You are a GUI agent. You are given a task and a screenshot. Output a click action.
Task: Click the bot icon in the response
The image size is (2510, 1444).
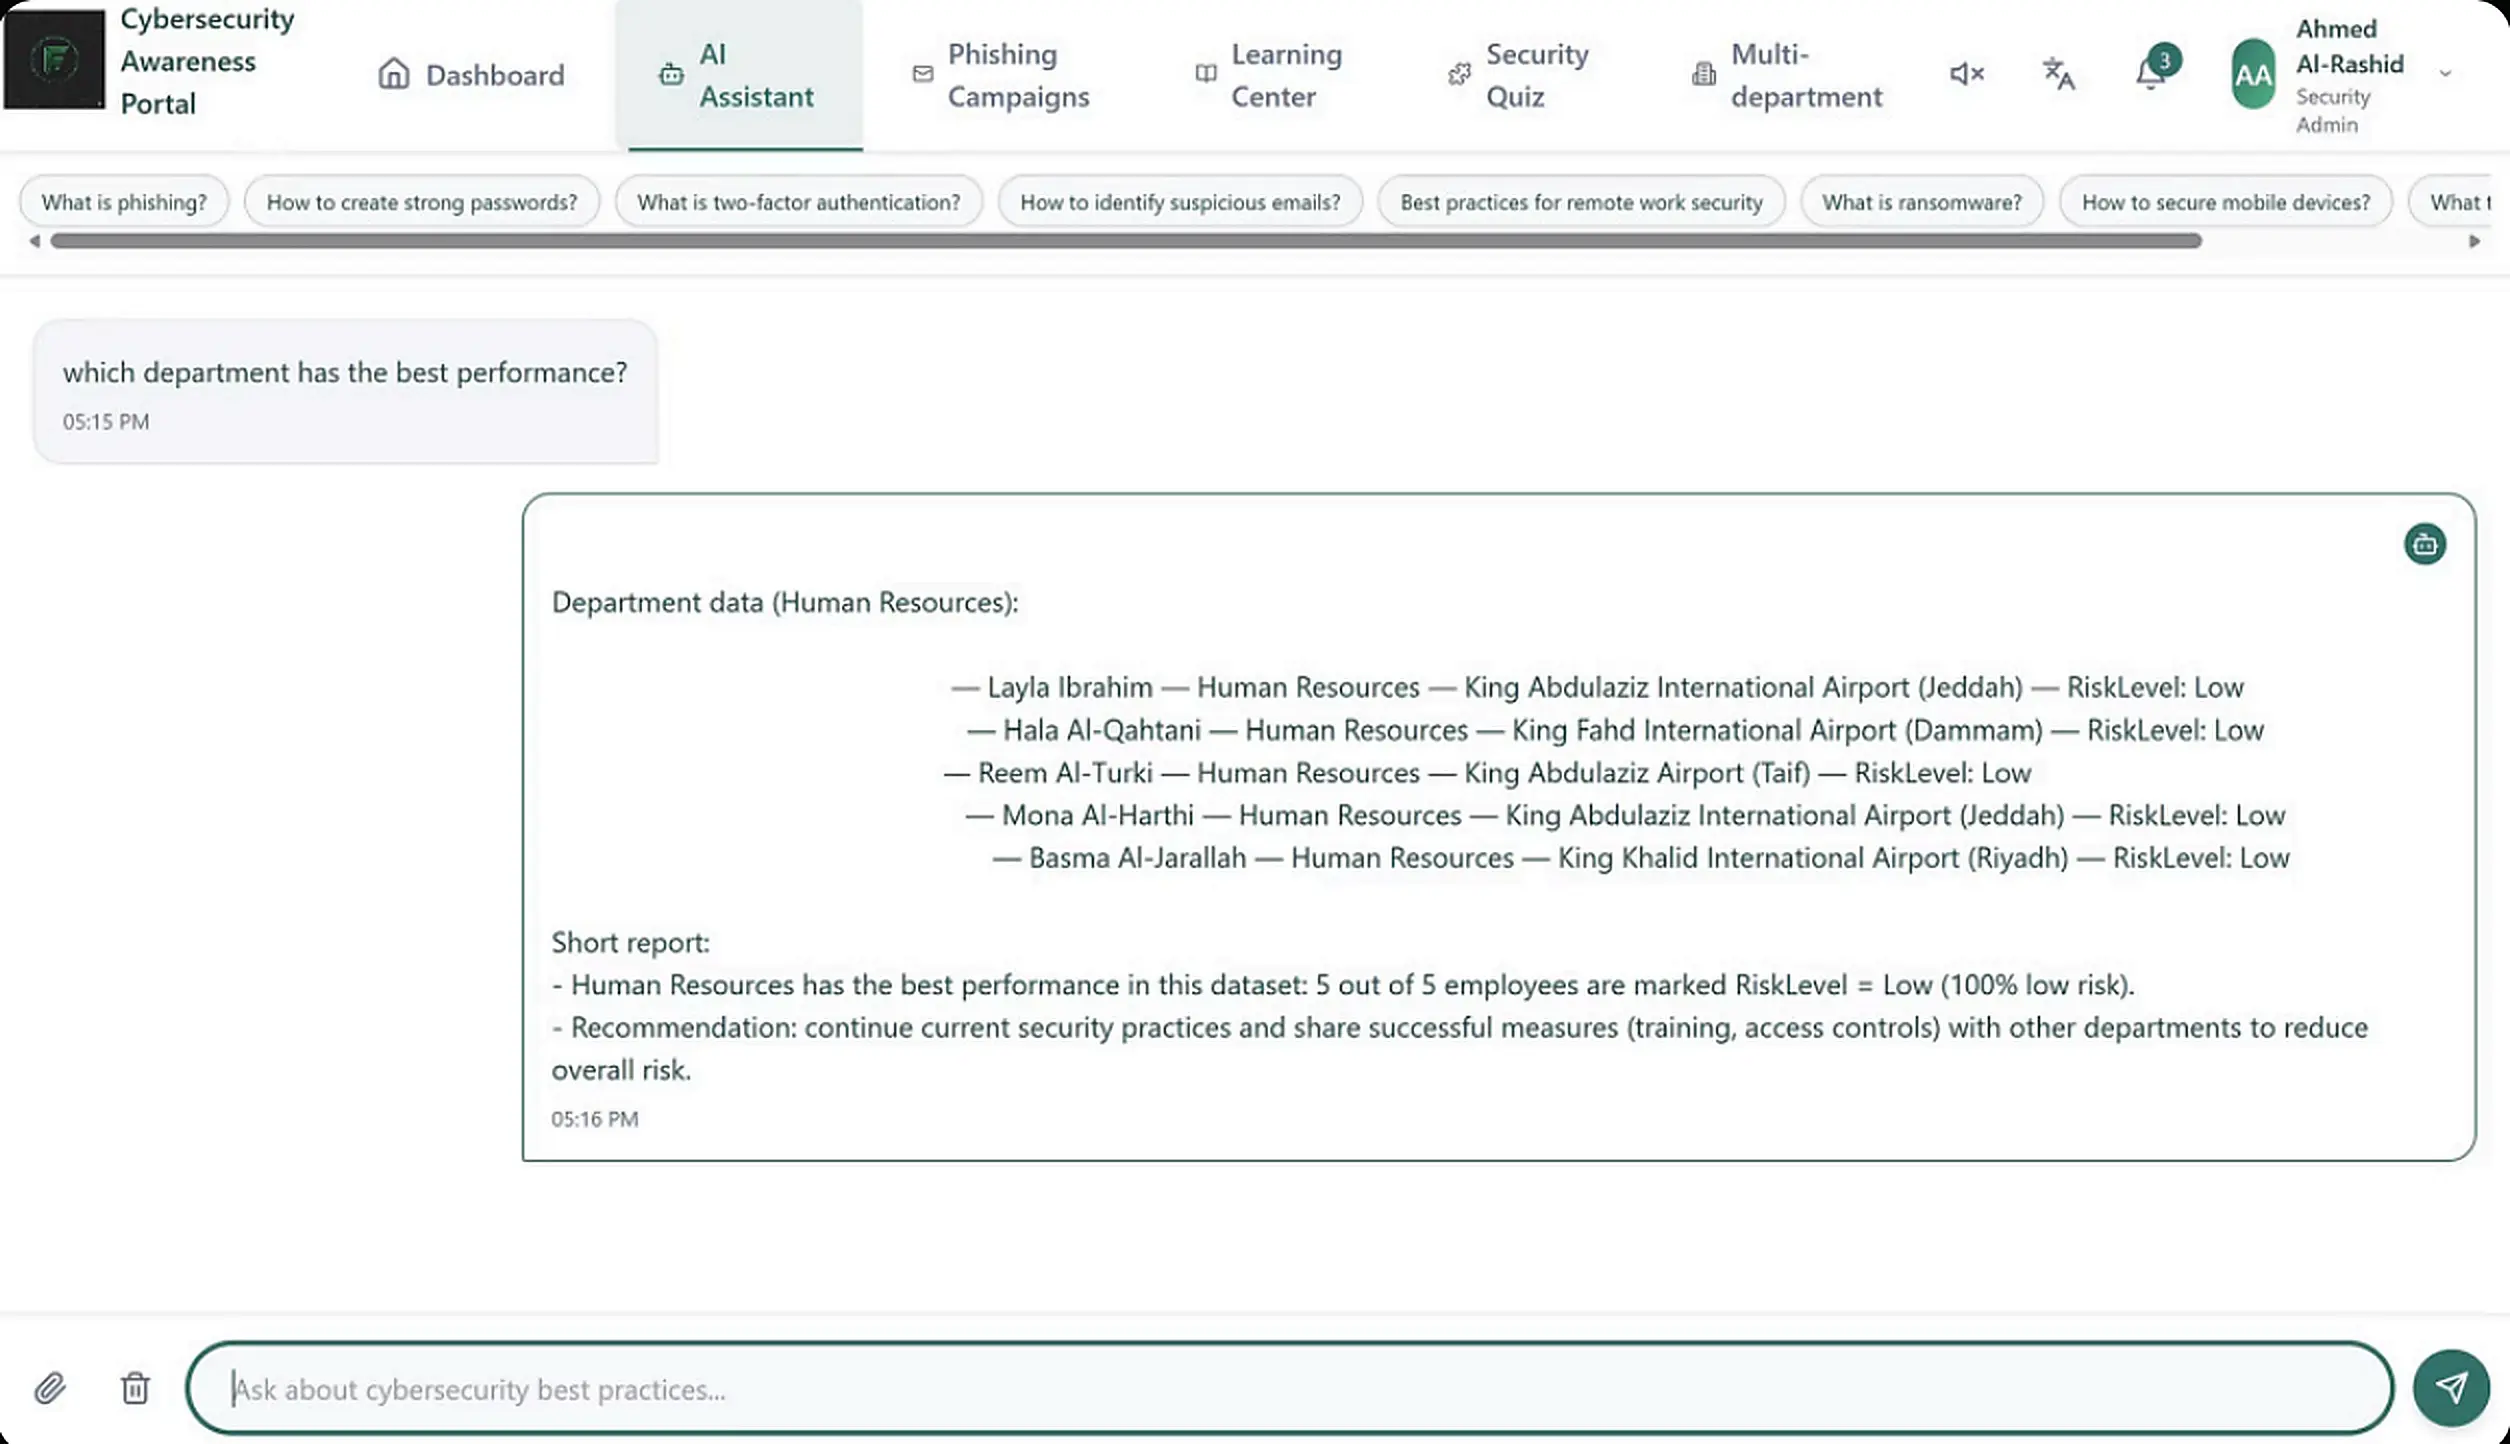(2425, 544)
